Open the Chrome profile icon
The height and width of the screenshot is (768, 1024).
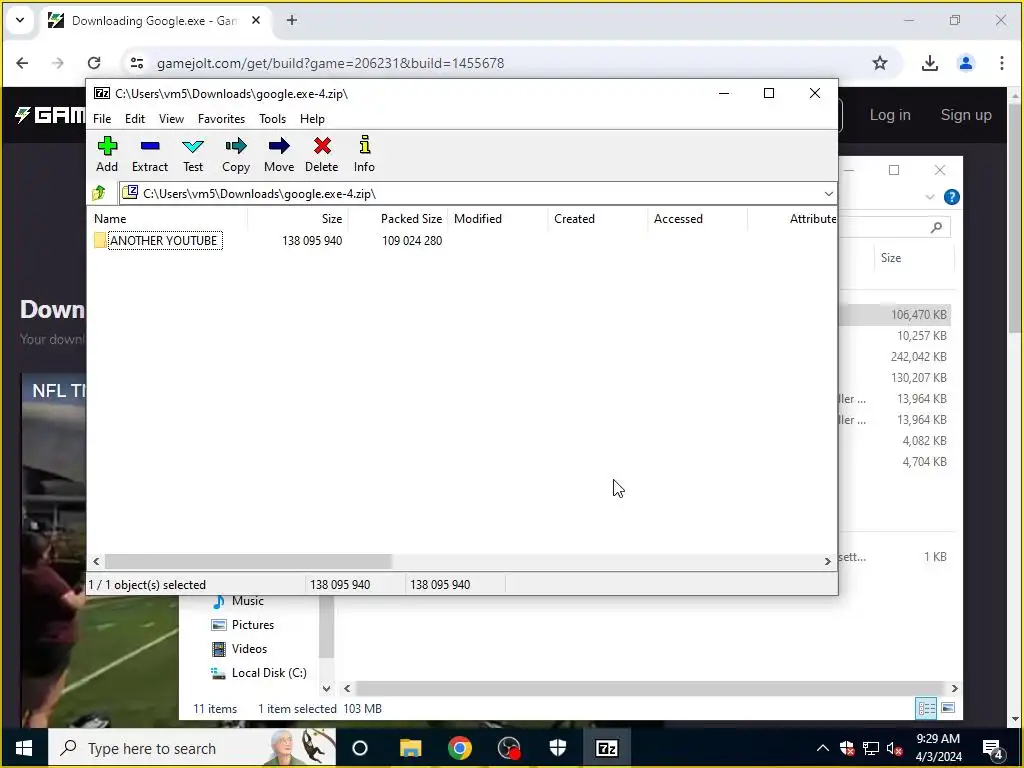[x=965, y=63]
